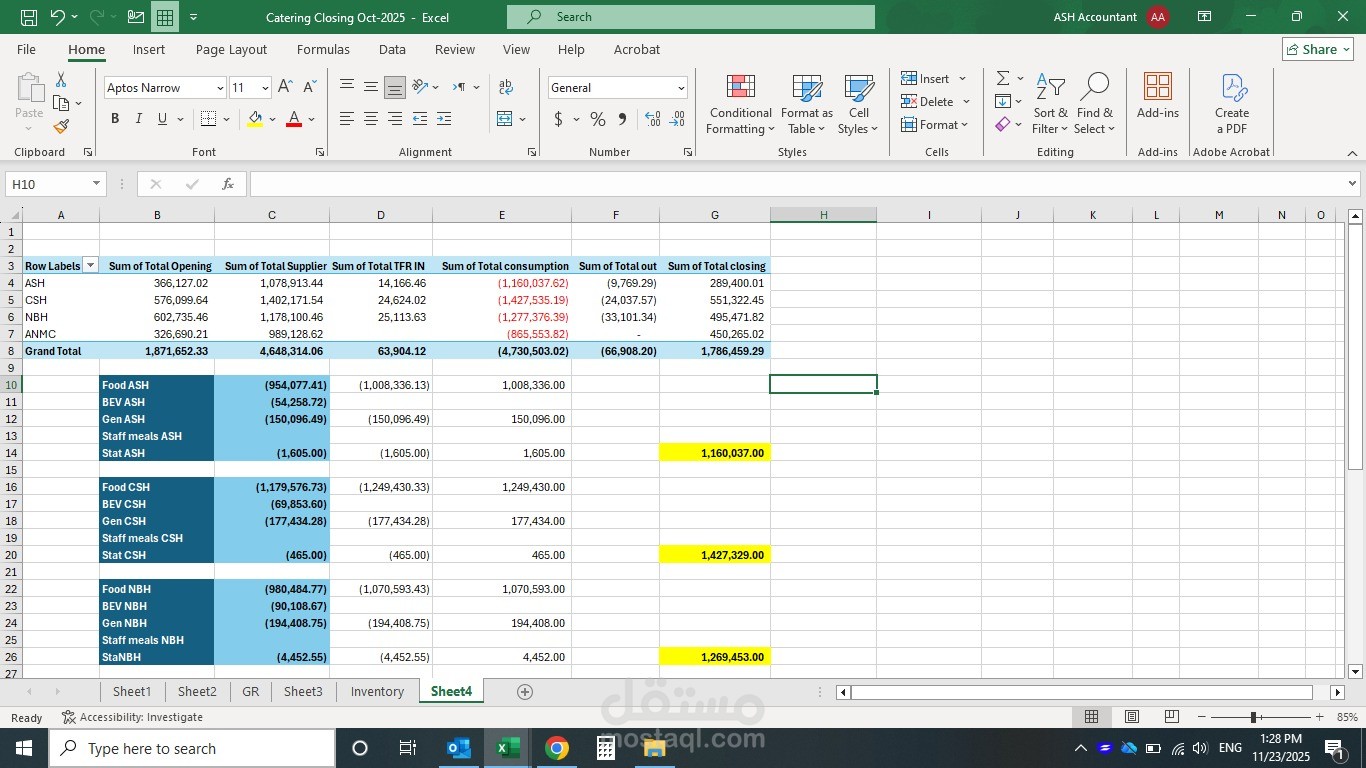The width and height of the screenshot is (1366, 768).
Task: Open Row Labels filter dropdown
Action: pyautogui.click(x=90, y=266)
